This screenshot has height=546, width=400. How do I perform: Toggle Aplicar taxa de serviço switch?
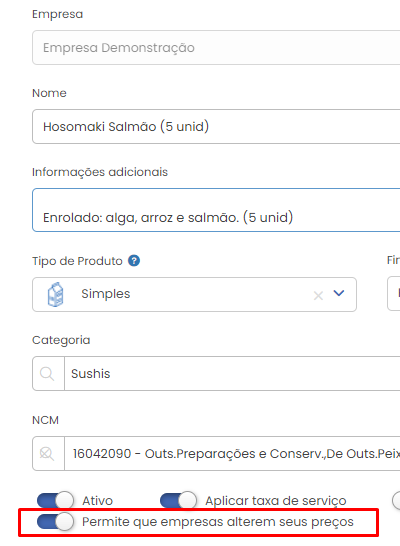click(x=178, y=501)
